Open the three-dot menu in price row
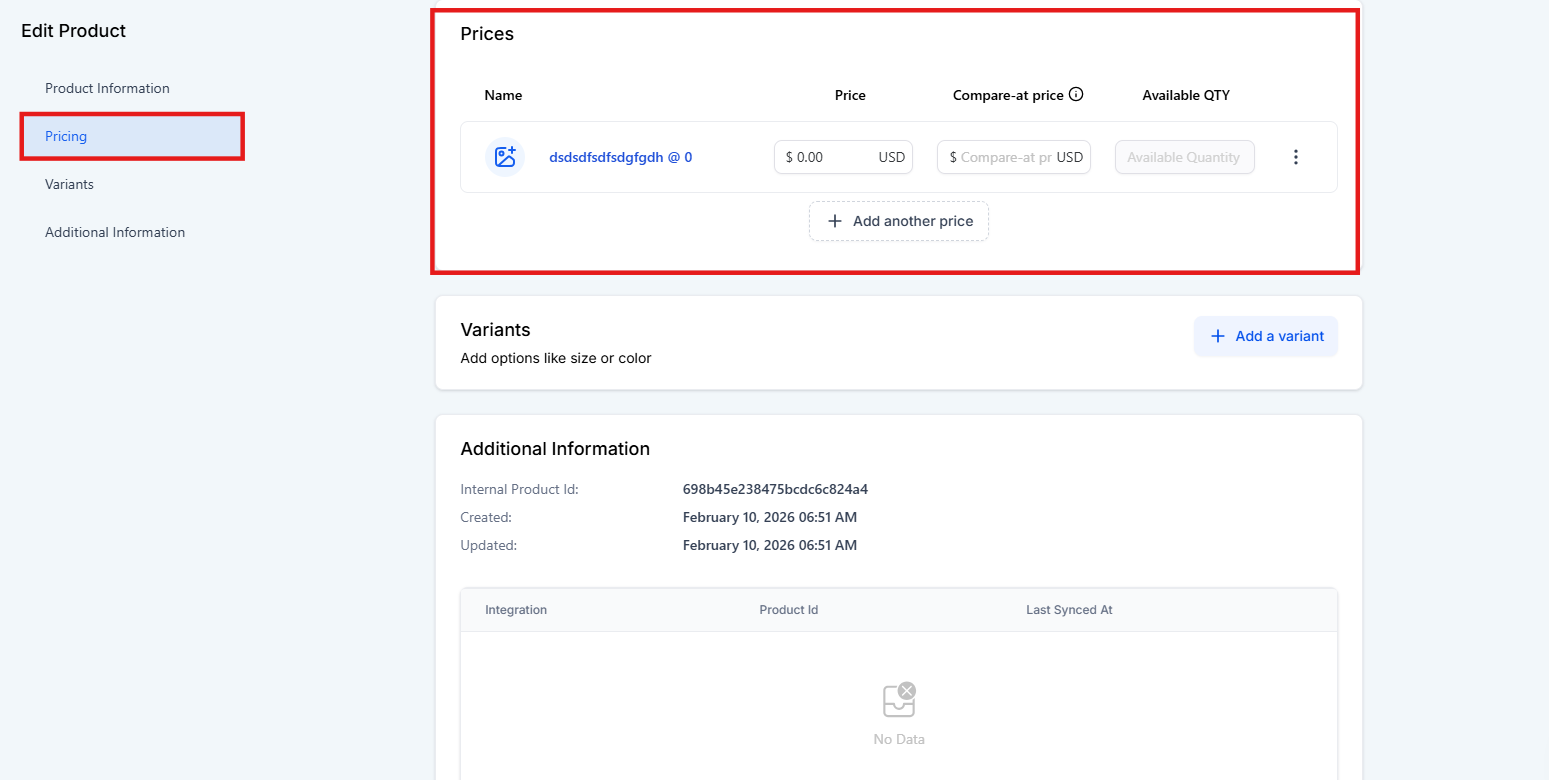The width and height of the screenshot is (1549, 780). (1296, 157)
